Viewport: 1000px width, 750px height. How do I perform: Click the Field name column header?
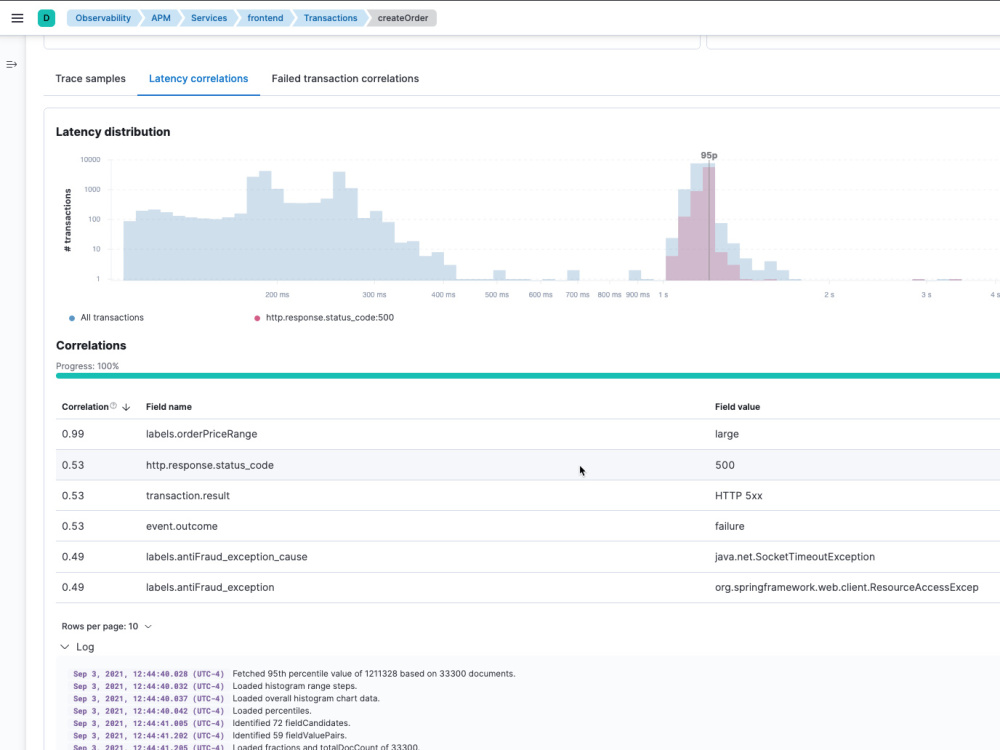(x=168, y=407)
